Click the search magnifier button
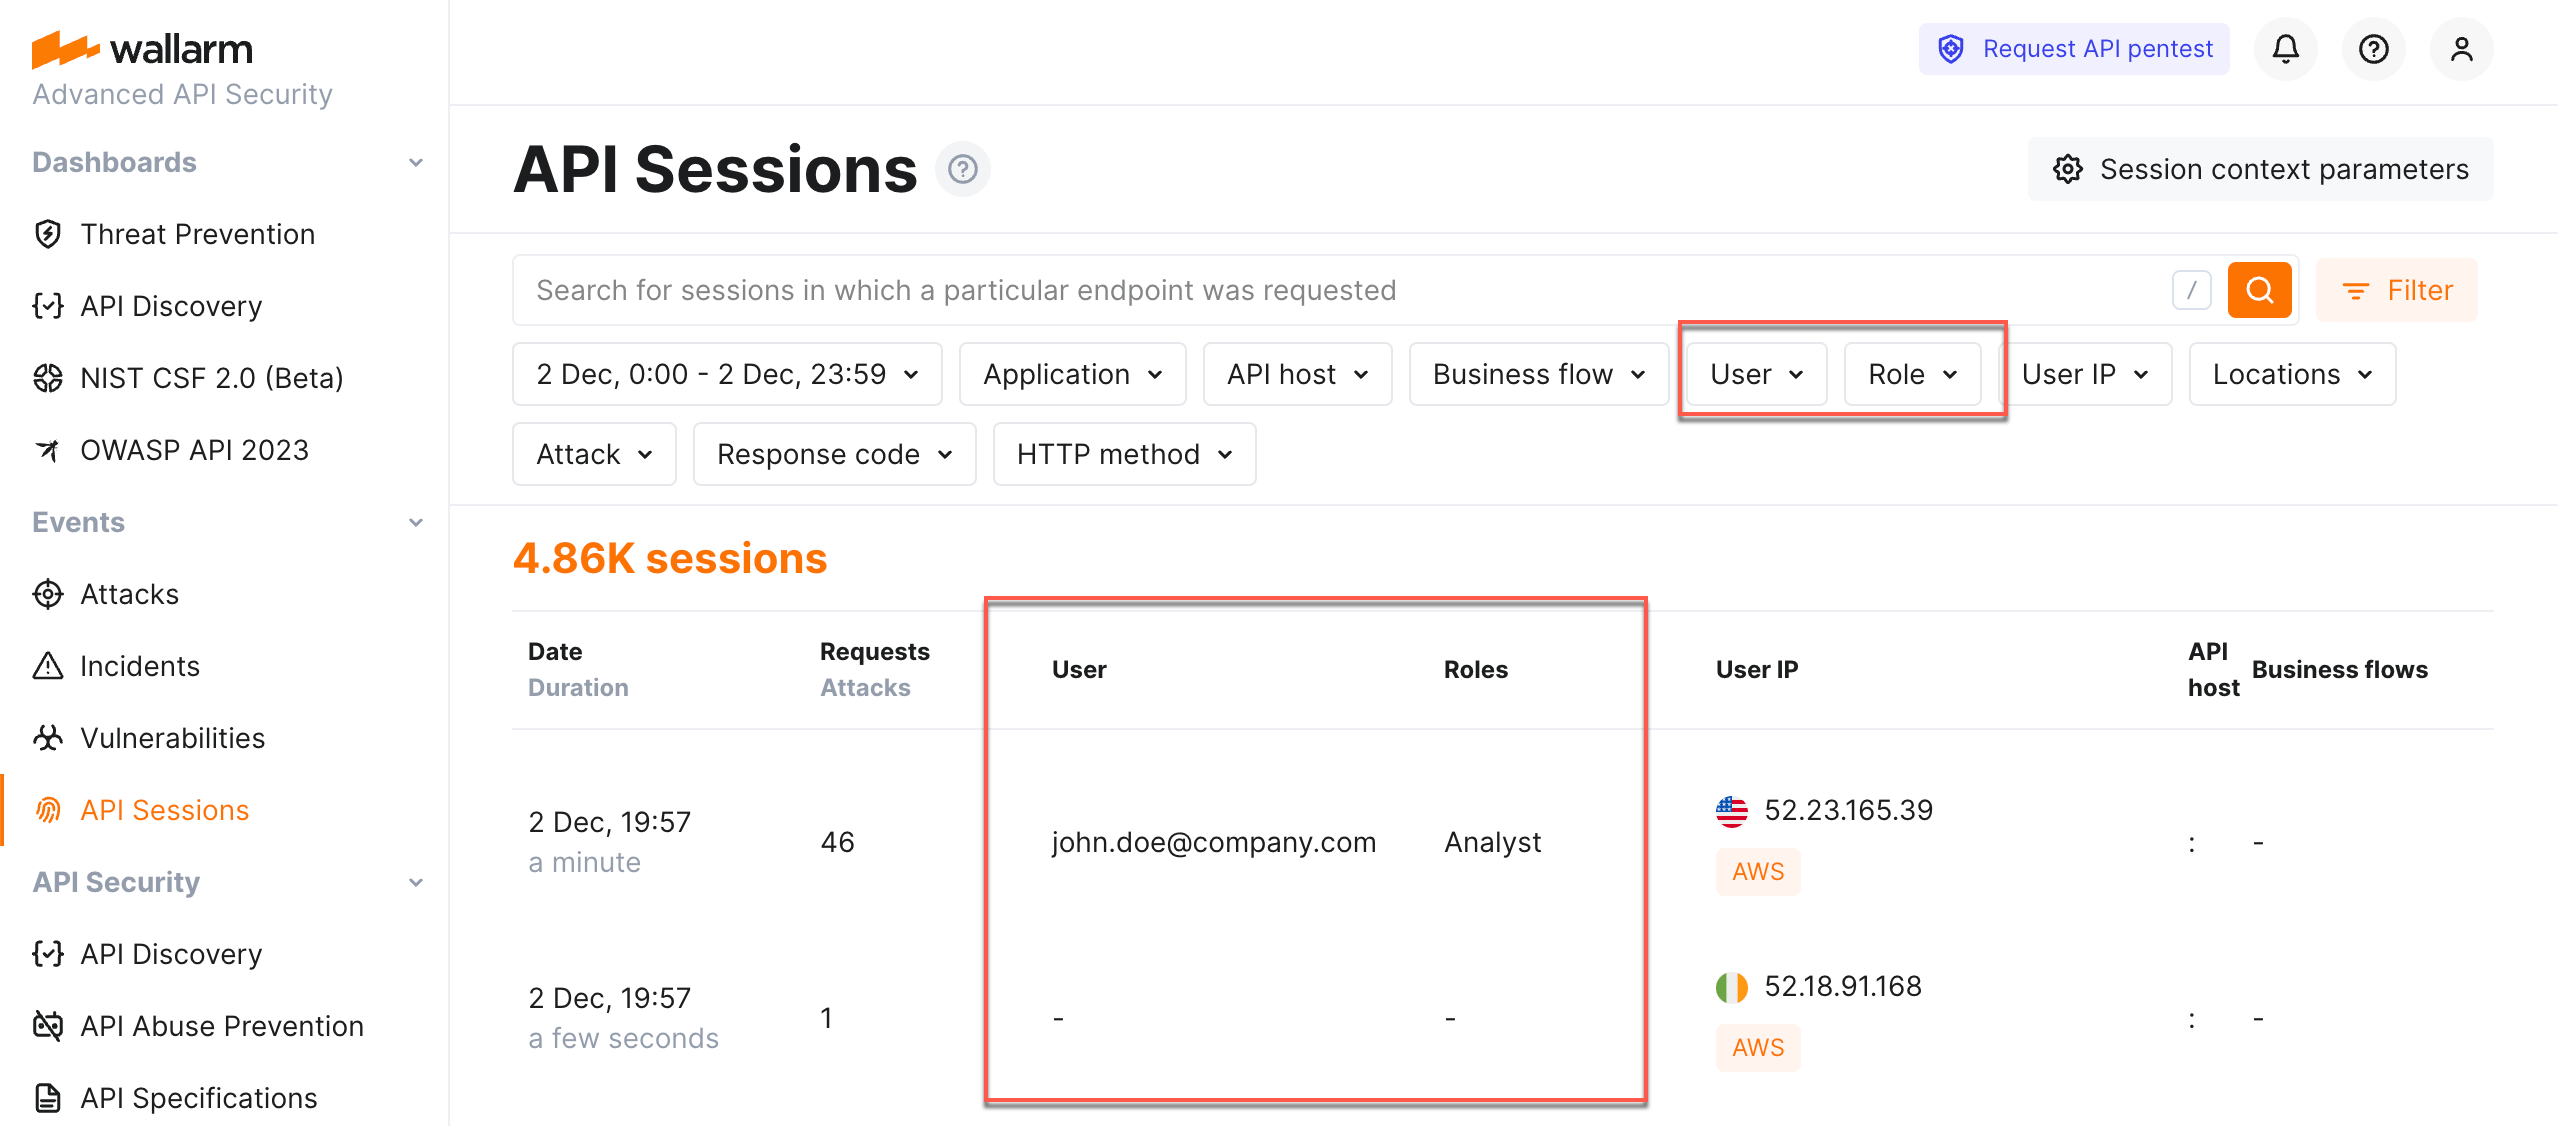The height and width of the screenshot is (1126, 2558). 2259,290
